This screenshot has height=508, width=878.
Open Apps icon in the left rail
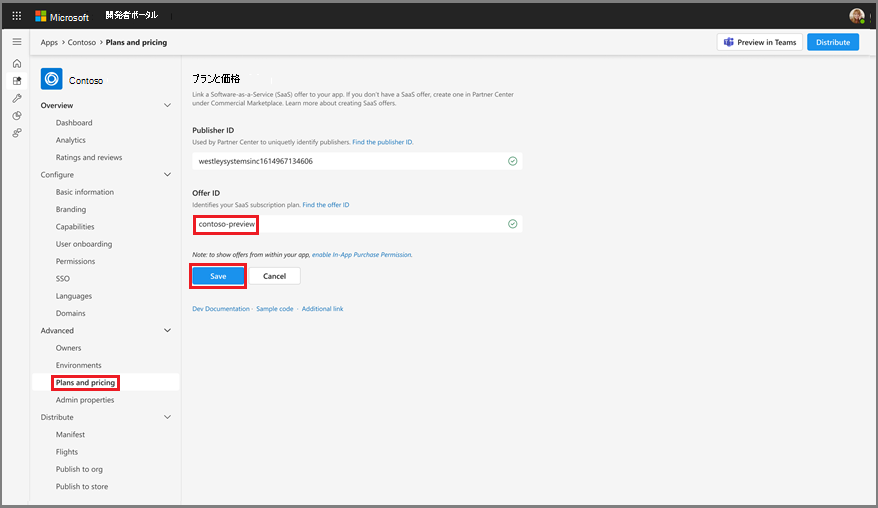pyautogui.click(x=17, y=81)
